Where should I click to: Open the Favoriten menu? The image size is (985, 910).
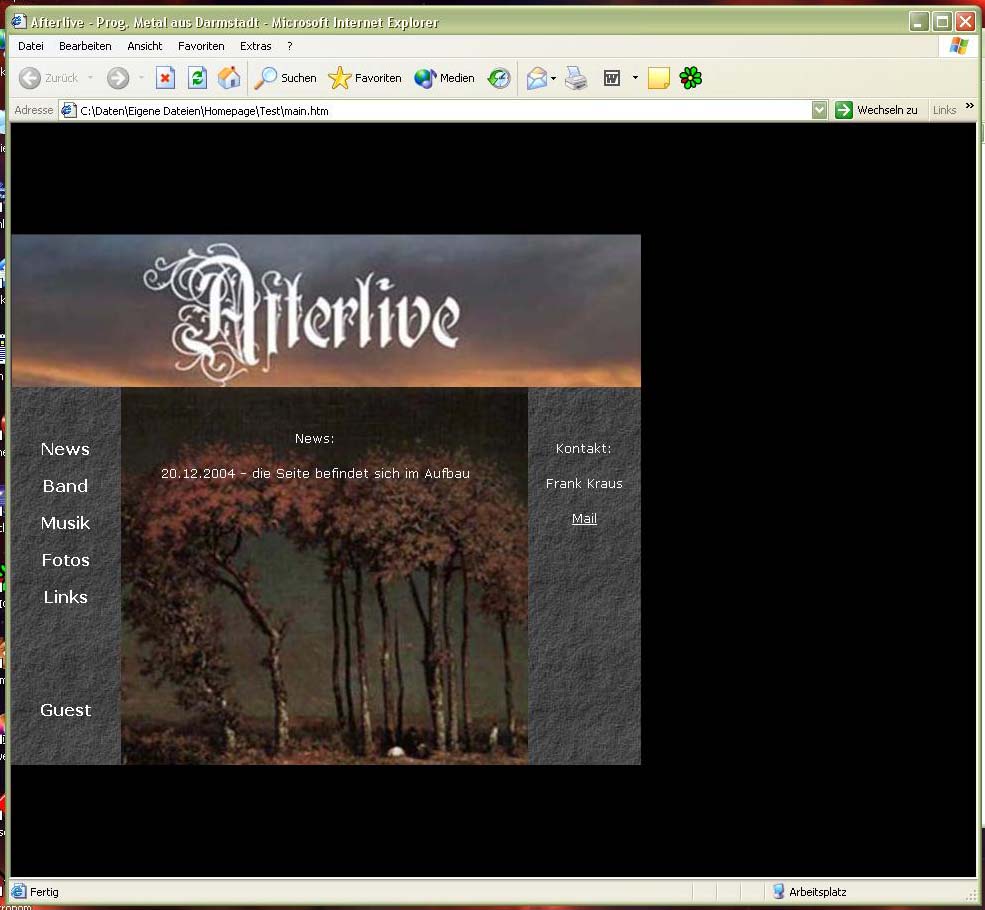201,46
